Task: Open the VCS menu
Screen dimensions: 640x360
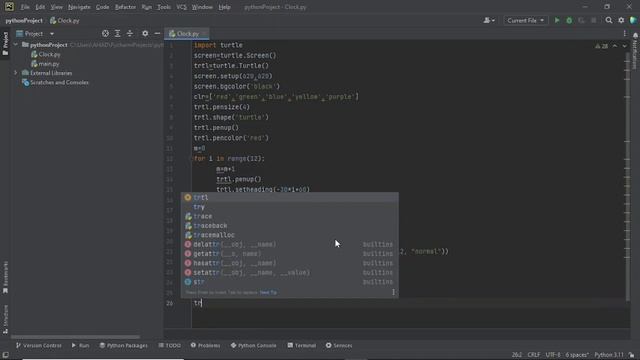Action: (x=181, y=7)
